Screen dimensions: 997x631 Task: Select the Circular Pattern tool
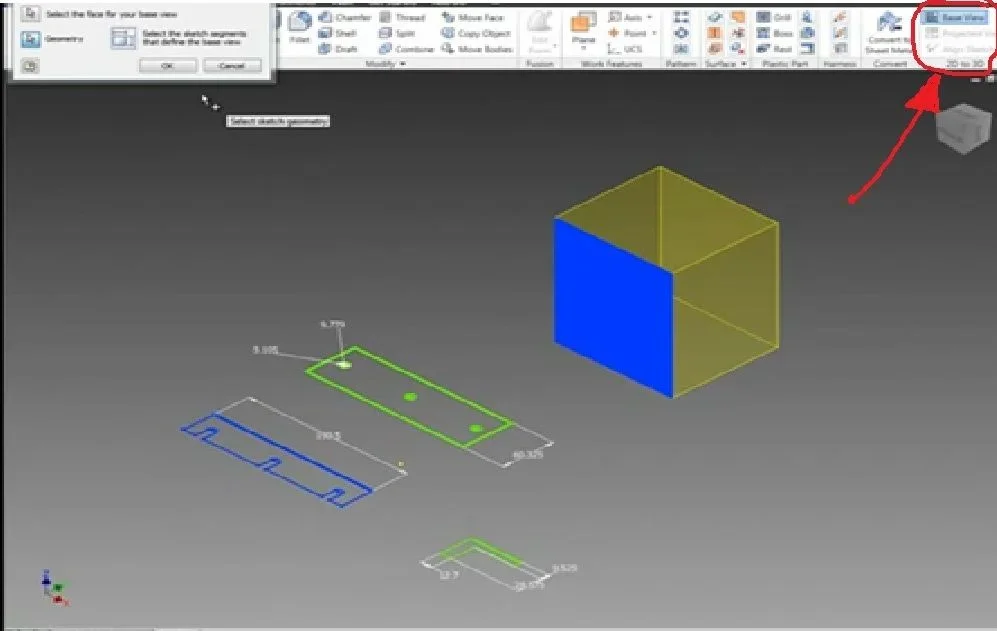pos(681,33)
